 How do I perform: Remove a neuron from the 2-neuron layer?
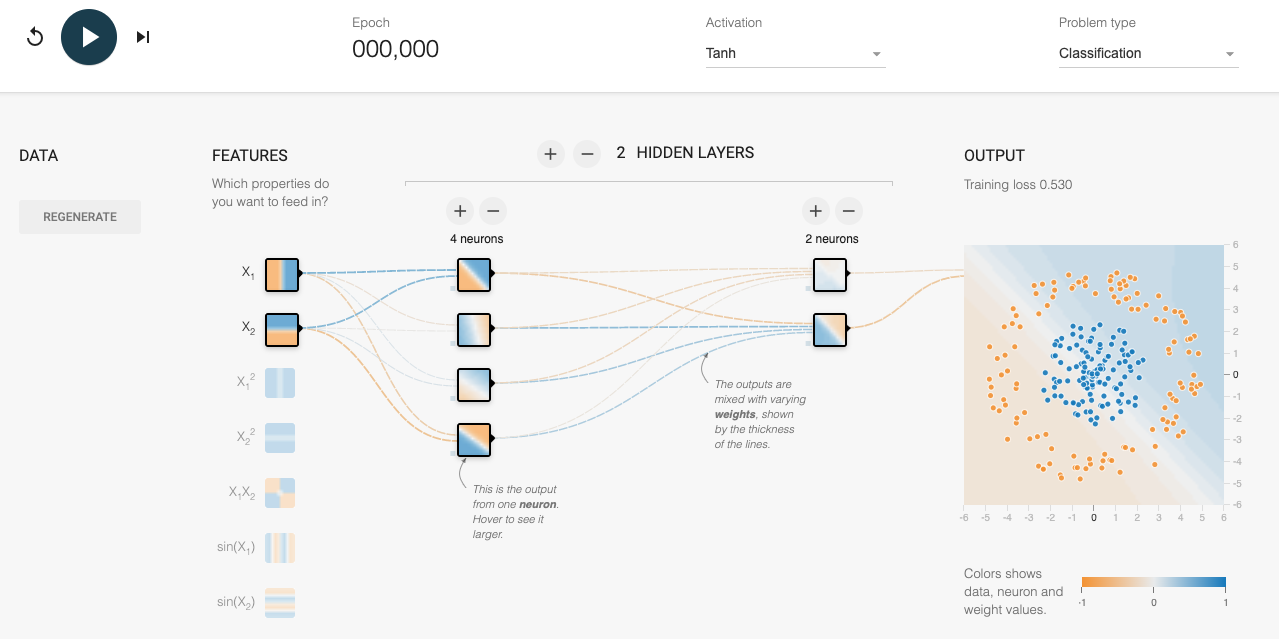click(x=849, y=211)
